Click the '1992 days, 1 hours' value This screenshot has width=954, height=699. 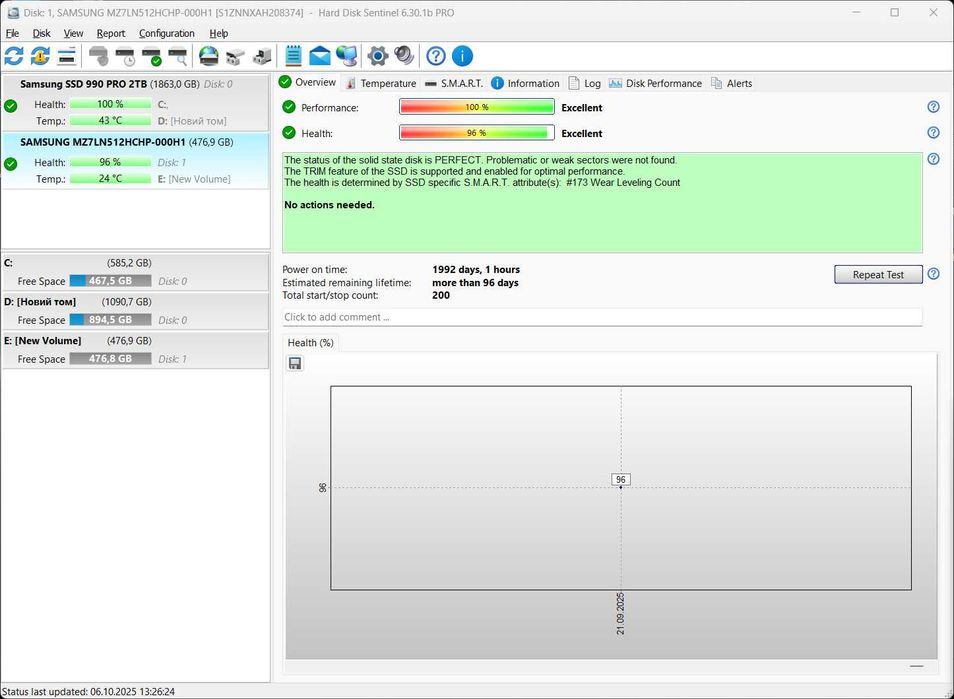[x=476, y=270]
